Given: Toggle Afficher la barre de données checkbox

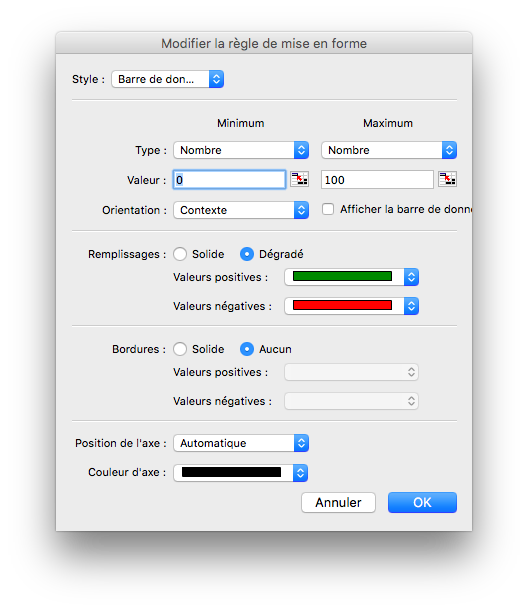Looking at the screenshot, I should click(328, 209).
